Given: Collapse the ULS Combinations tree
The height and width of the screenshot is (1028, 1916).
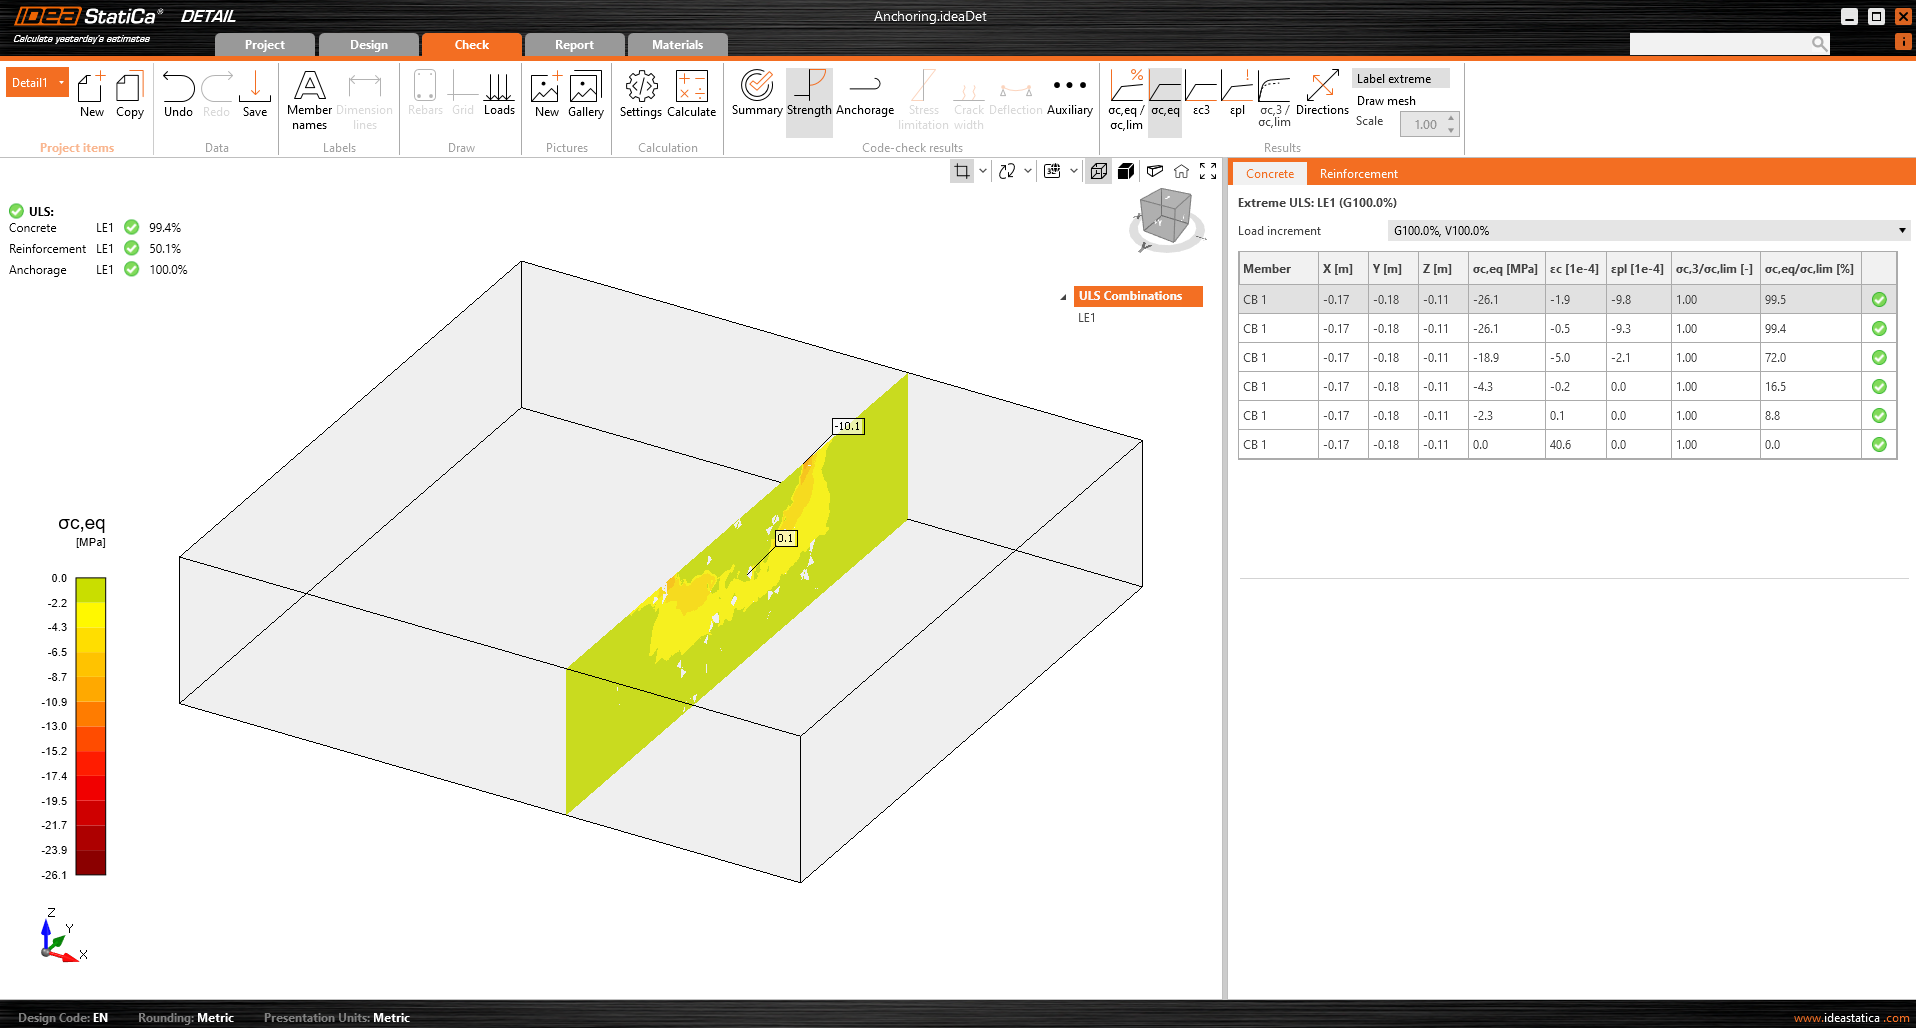Looking at the screenshot, I should point(1063,297).
